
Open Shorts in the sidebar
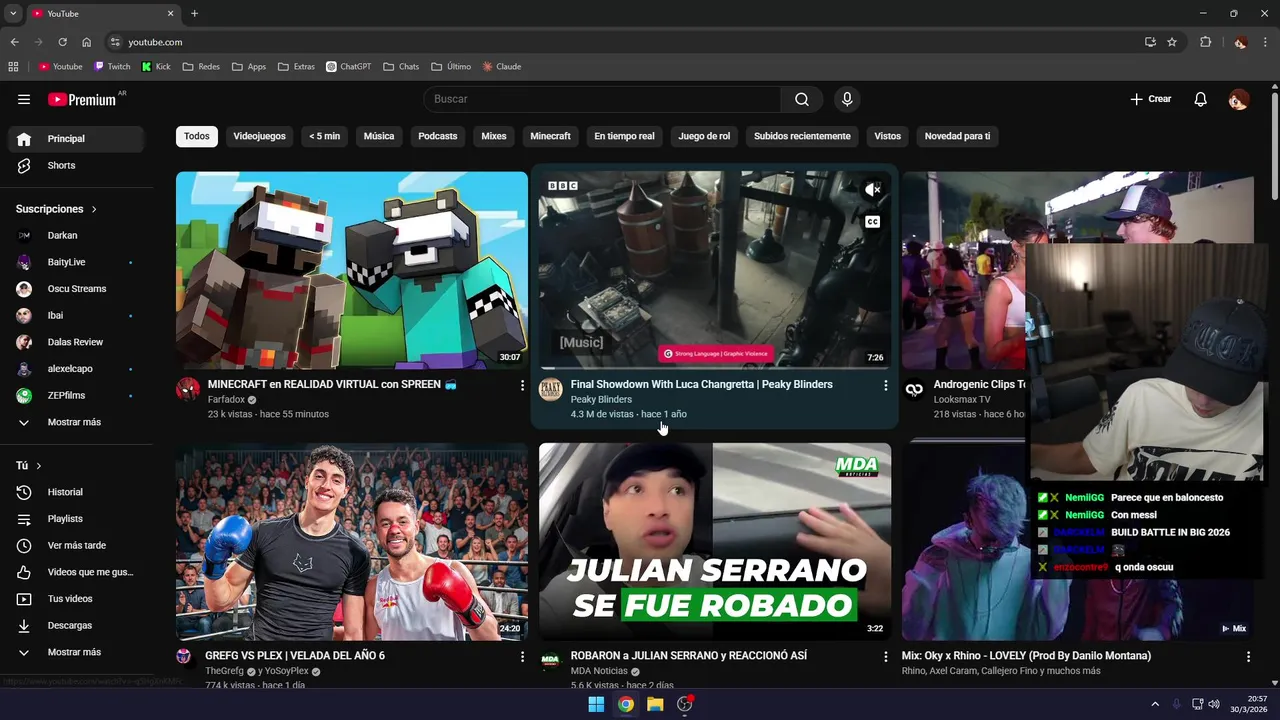76,166
